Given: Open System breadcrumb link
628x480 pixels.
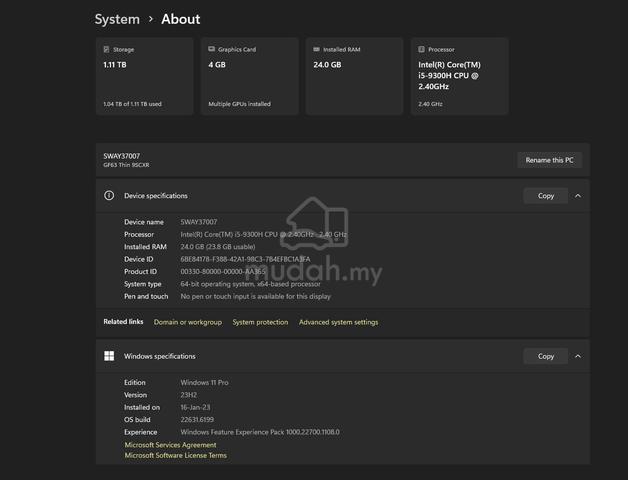Looking at the screenshot, I should (117, 19).
